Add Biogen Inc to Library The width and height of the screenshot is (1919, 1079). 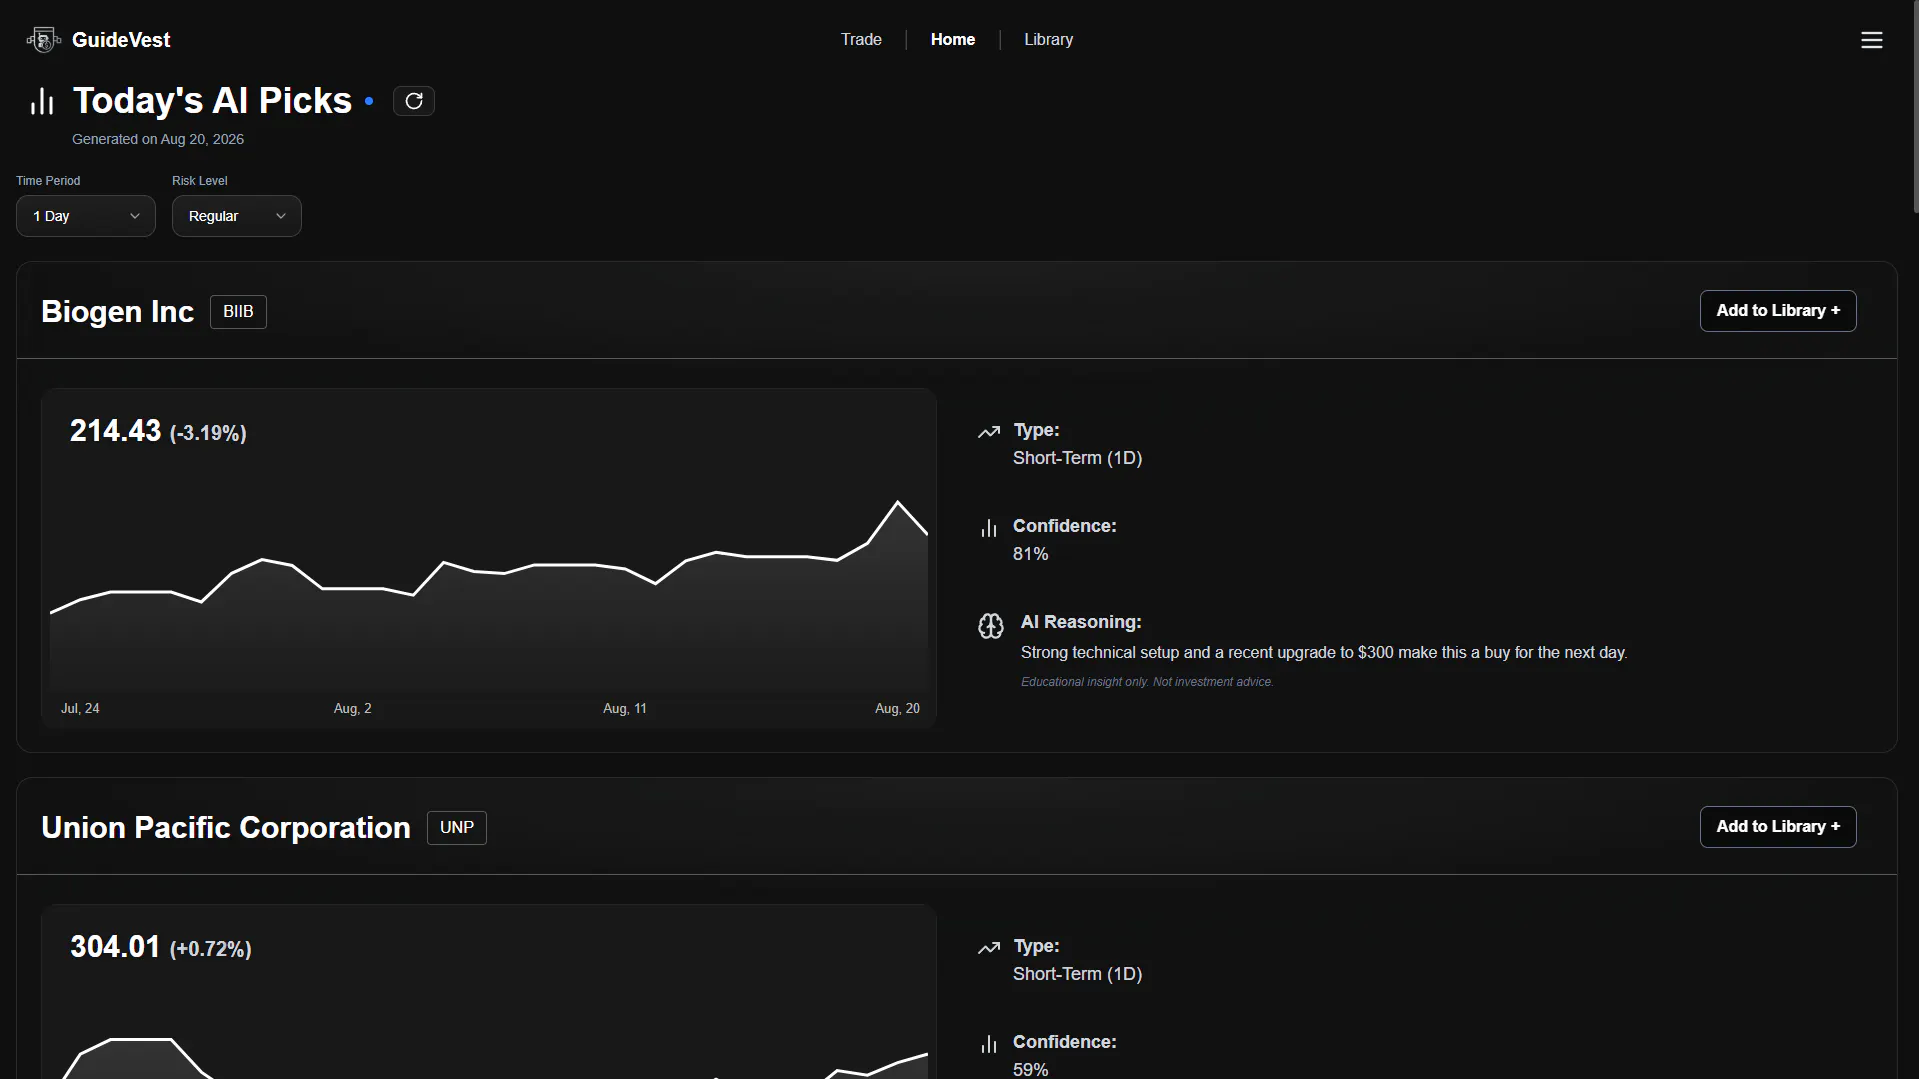1778,311
